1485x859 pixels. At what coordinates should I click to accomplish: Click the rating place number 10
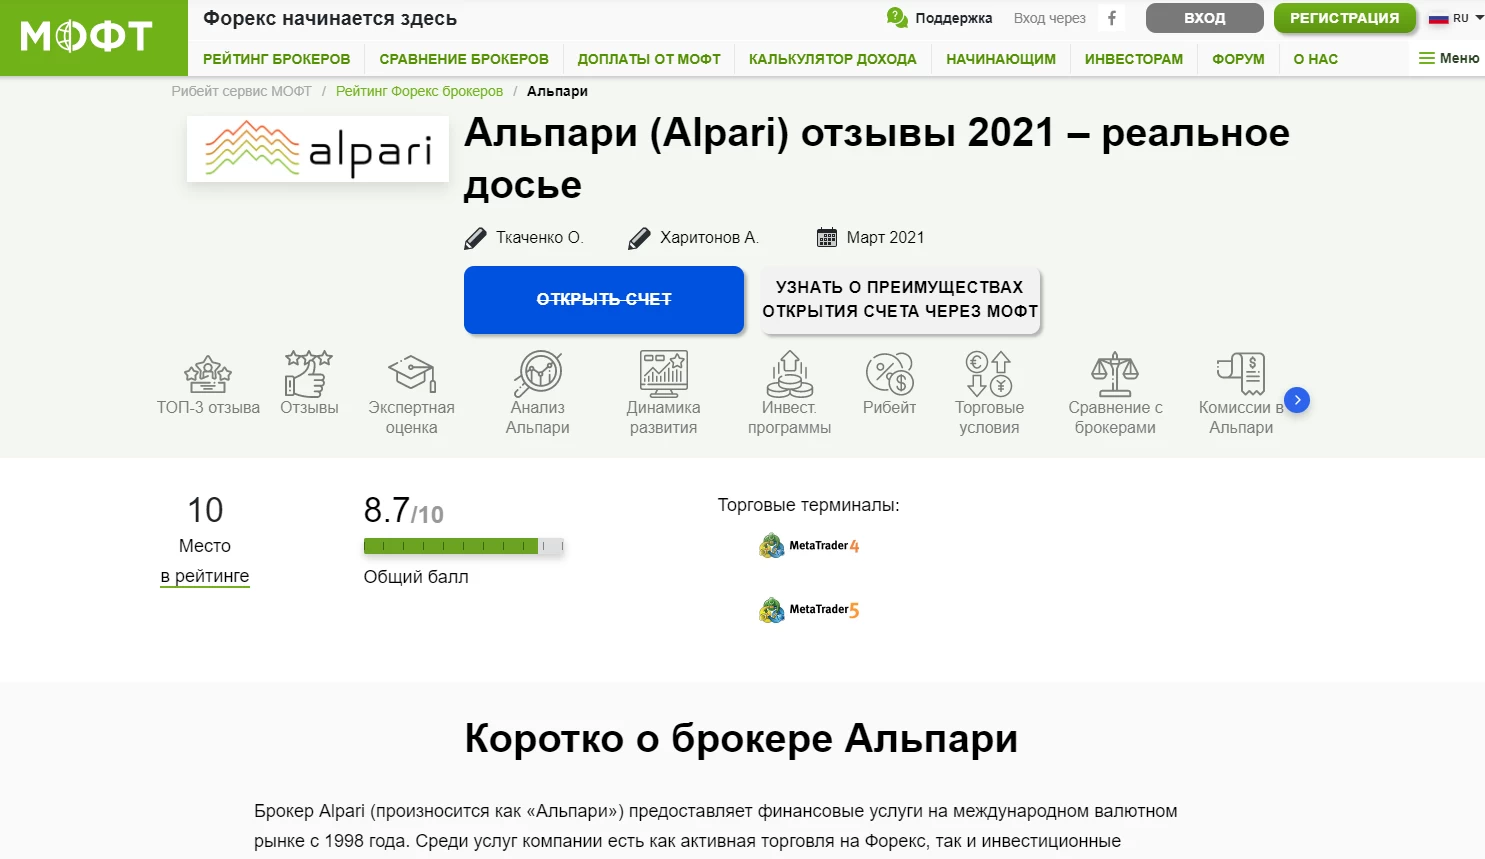point(205,510)
